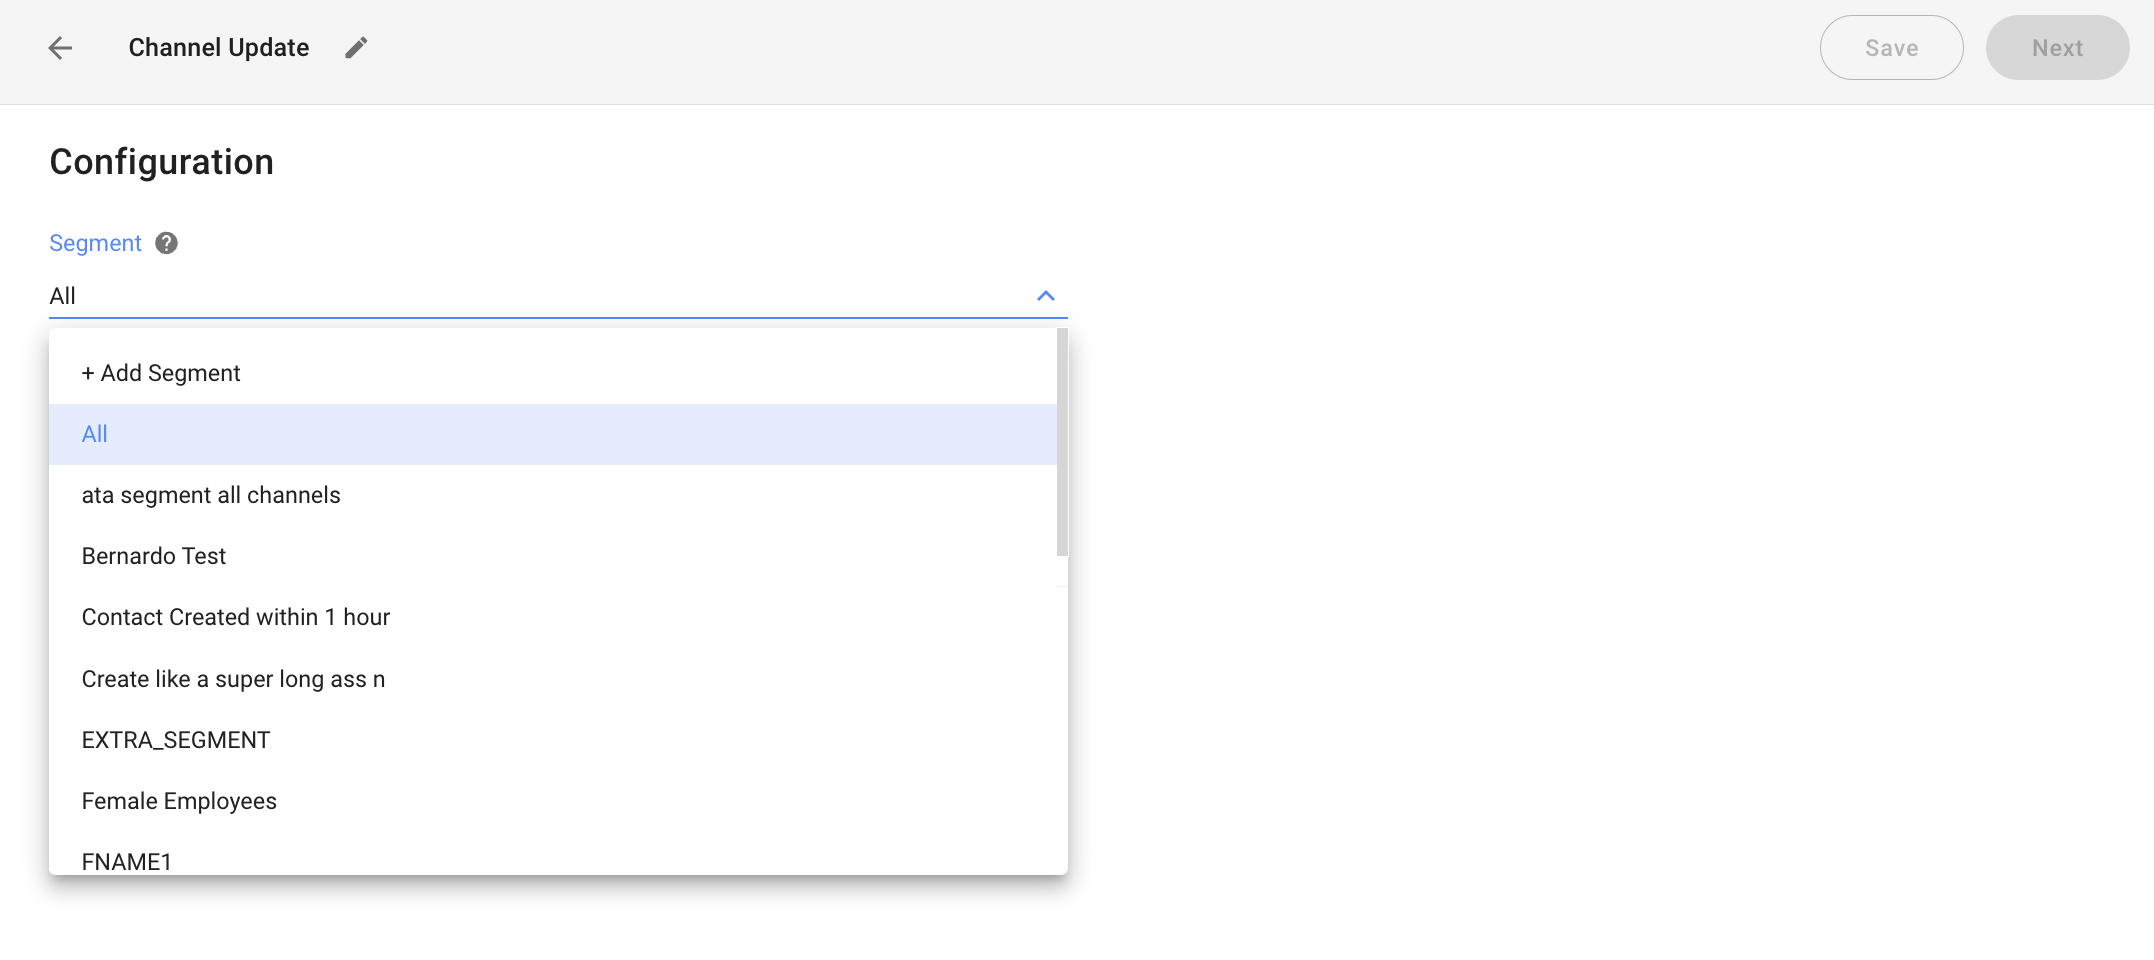Select "ata segment all channels" segment
The width and height of the screenshot is (2154, 960).
211,495
